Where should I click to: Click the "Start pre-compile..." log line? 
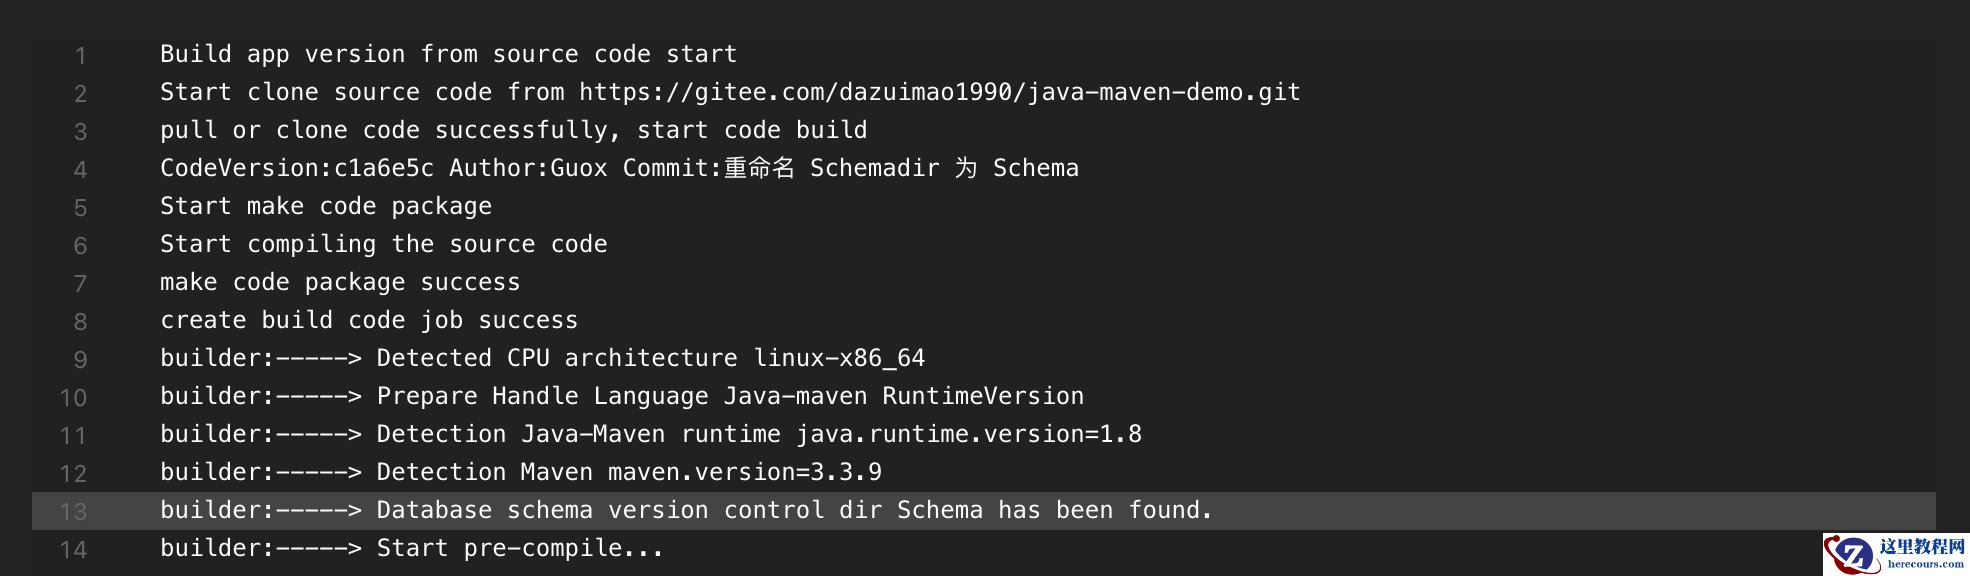tap(411, 549)
